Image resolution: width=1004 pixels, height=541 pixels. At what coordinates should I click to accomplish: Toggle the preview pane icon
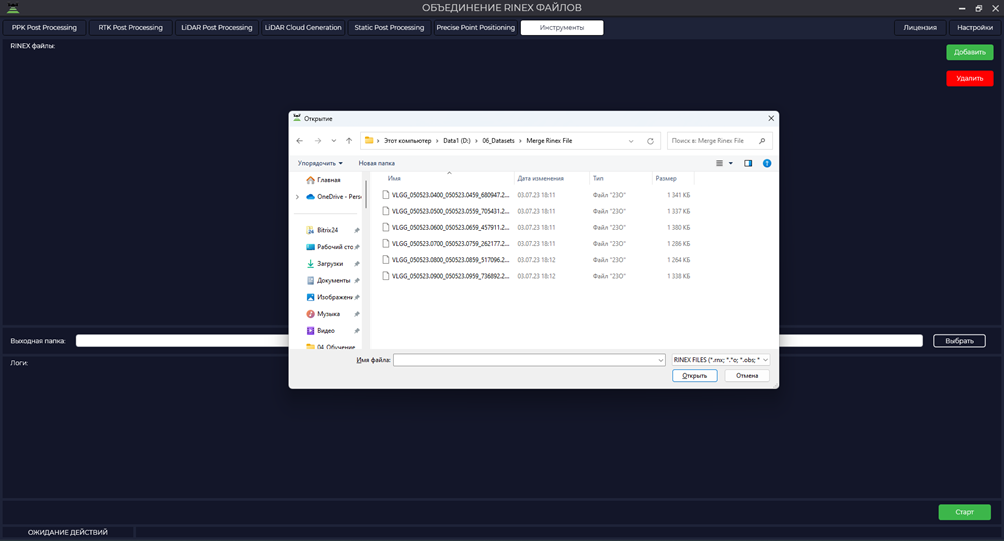(748, 163)
